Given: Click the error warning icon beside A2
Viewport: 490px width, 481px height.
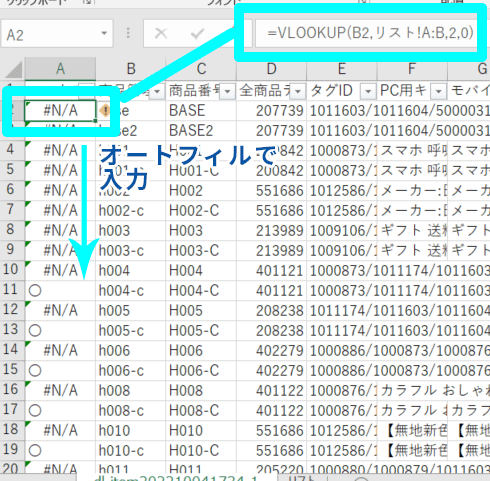Looking at the screenshot, I should point(105,110).
